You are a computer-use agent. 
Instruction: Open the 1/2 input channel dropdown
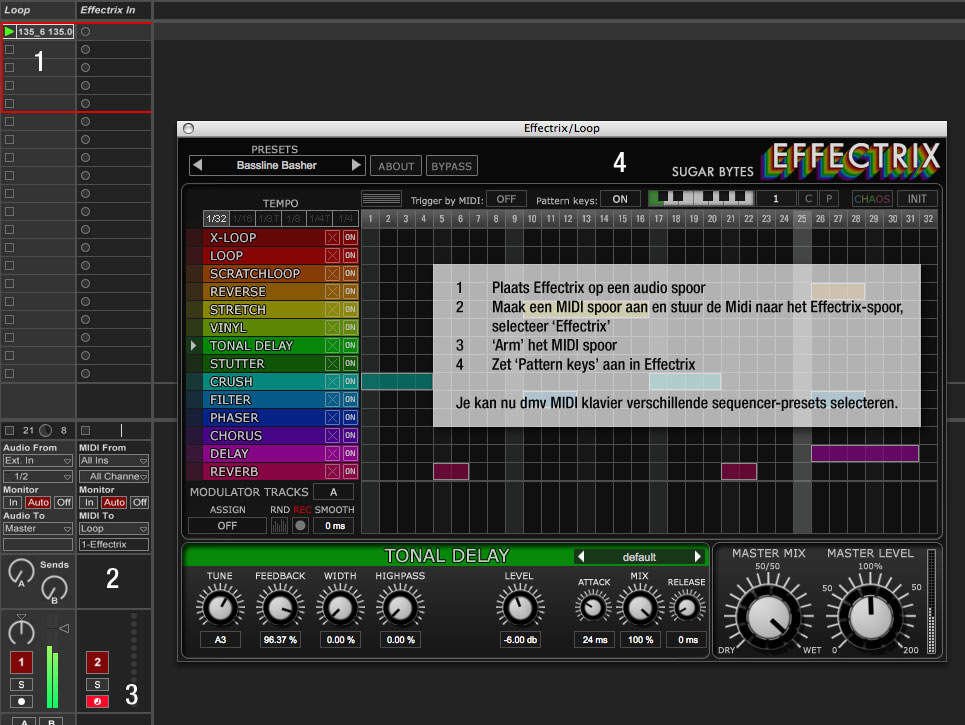tap(38, 476)
